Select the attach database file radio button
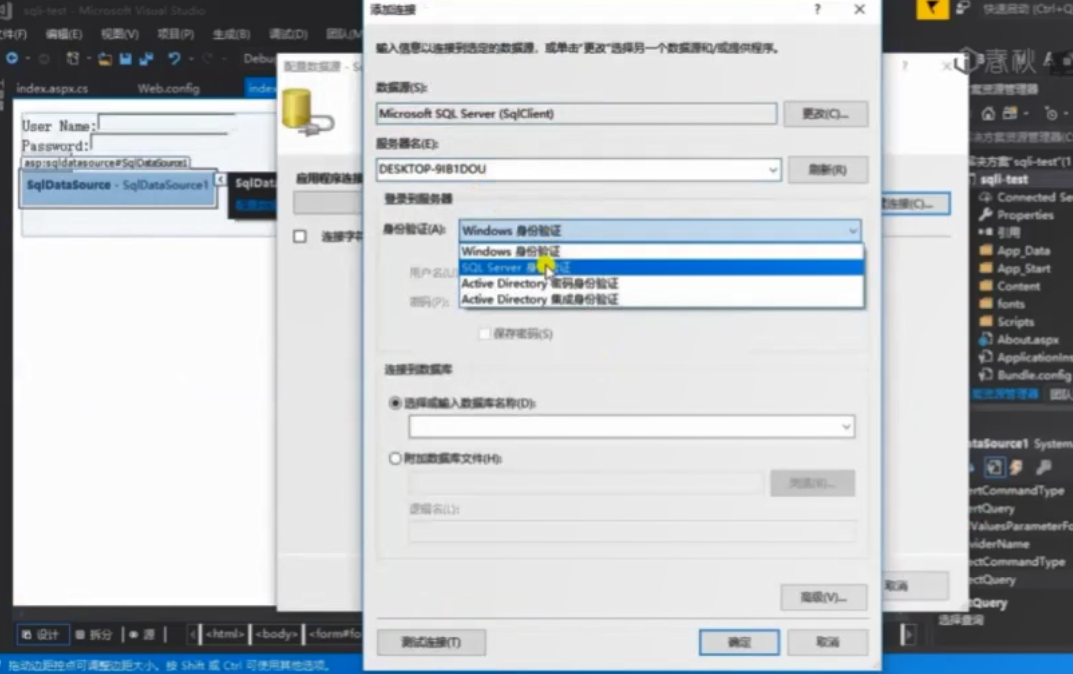 [x=395, y=458]
